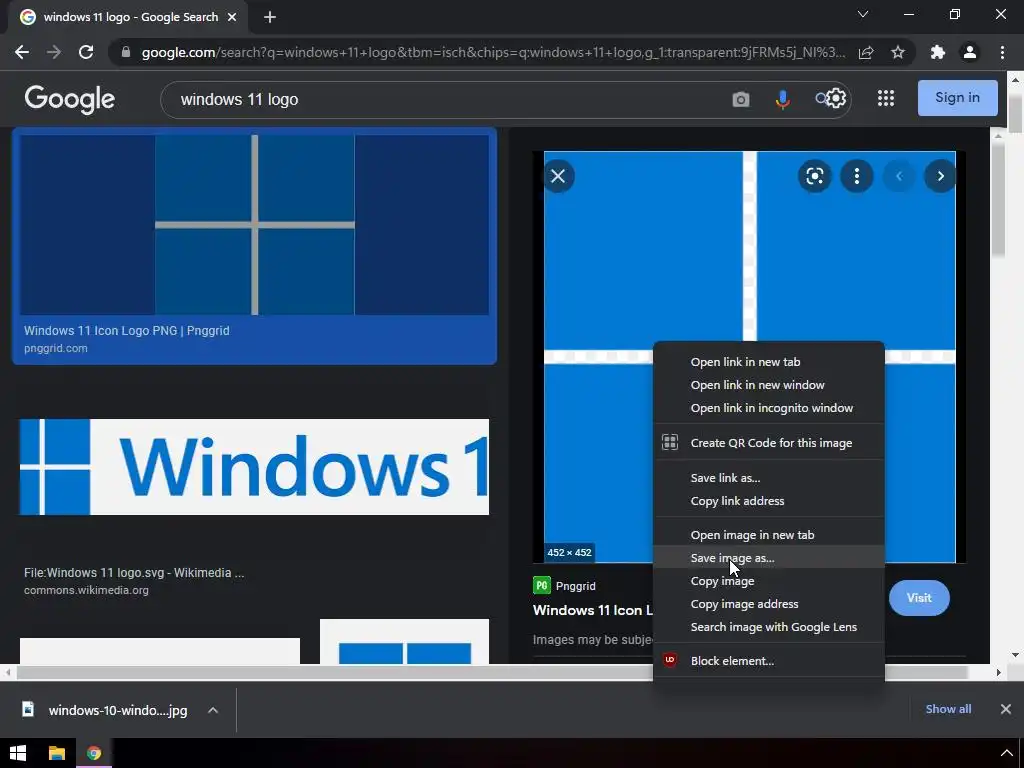Go to next image arrow
The height and width of the screenshot is (768, 1024).
tap(940, 176)
